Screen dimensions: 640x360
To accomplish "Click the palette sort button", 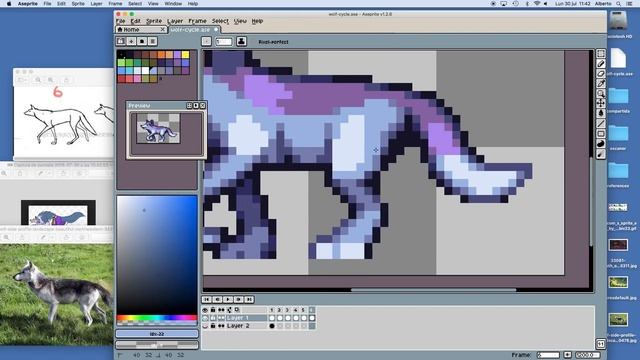I will [131, 41].
